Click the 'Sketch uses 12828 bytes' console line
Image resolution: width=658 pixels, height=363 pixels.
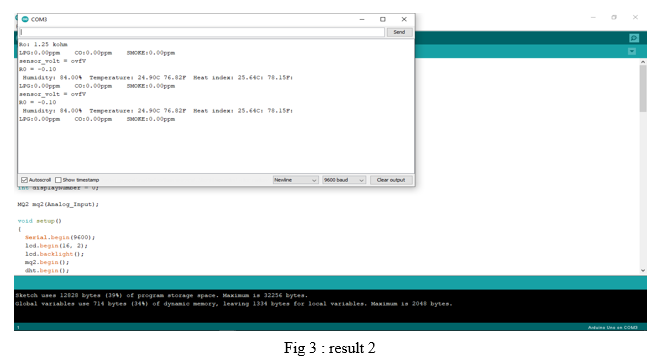click(x=162, y=295)
